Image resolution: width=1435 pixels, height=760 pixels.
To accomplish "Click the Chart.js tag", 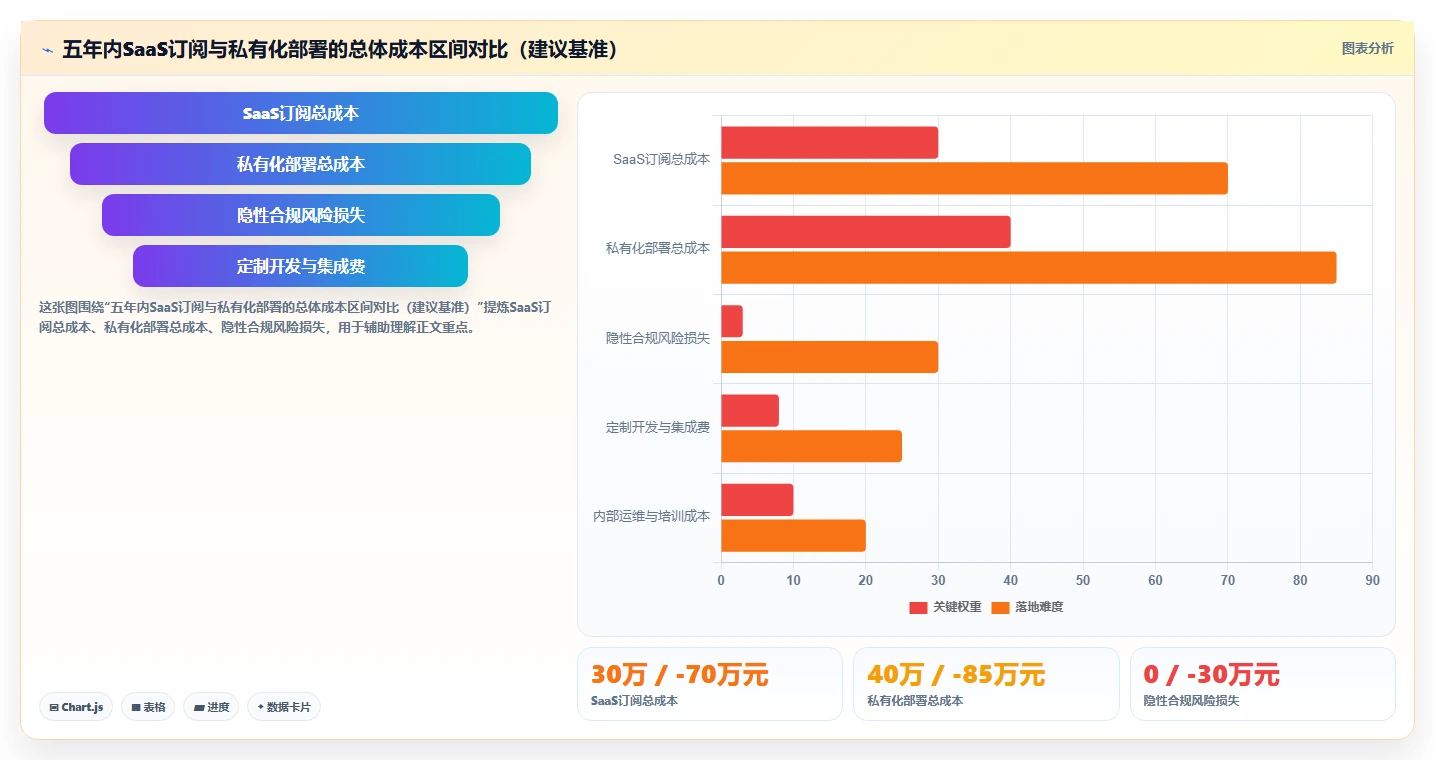I will pyautogui.click(x=76, y=707).
